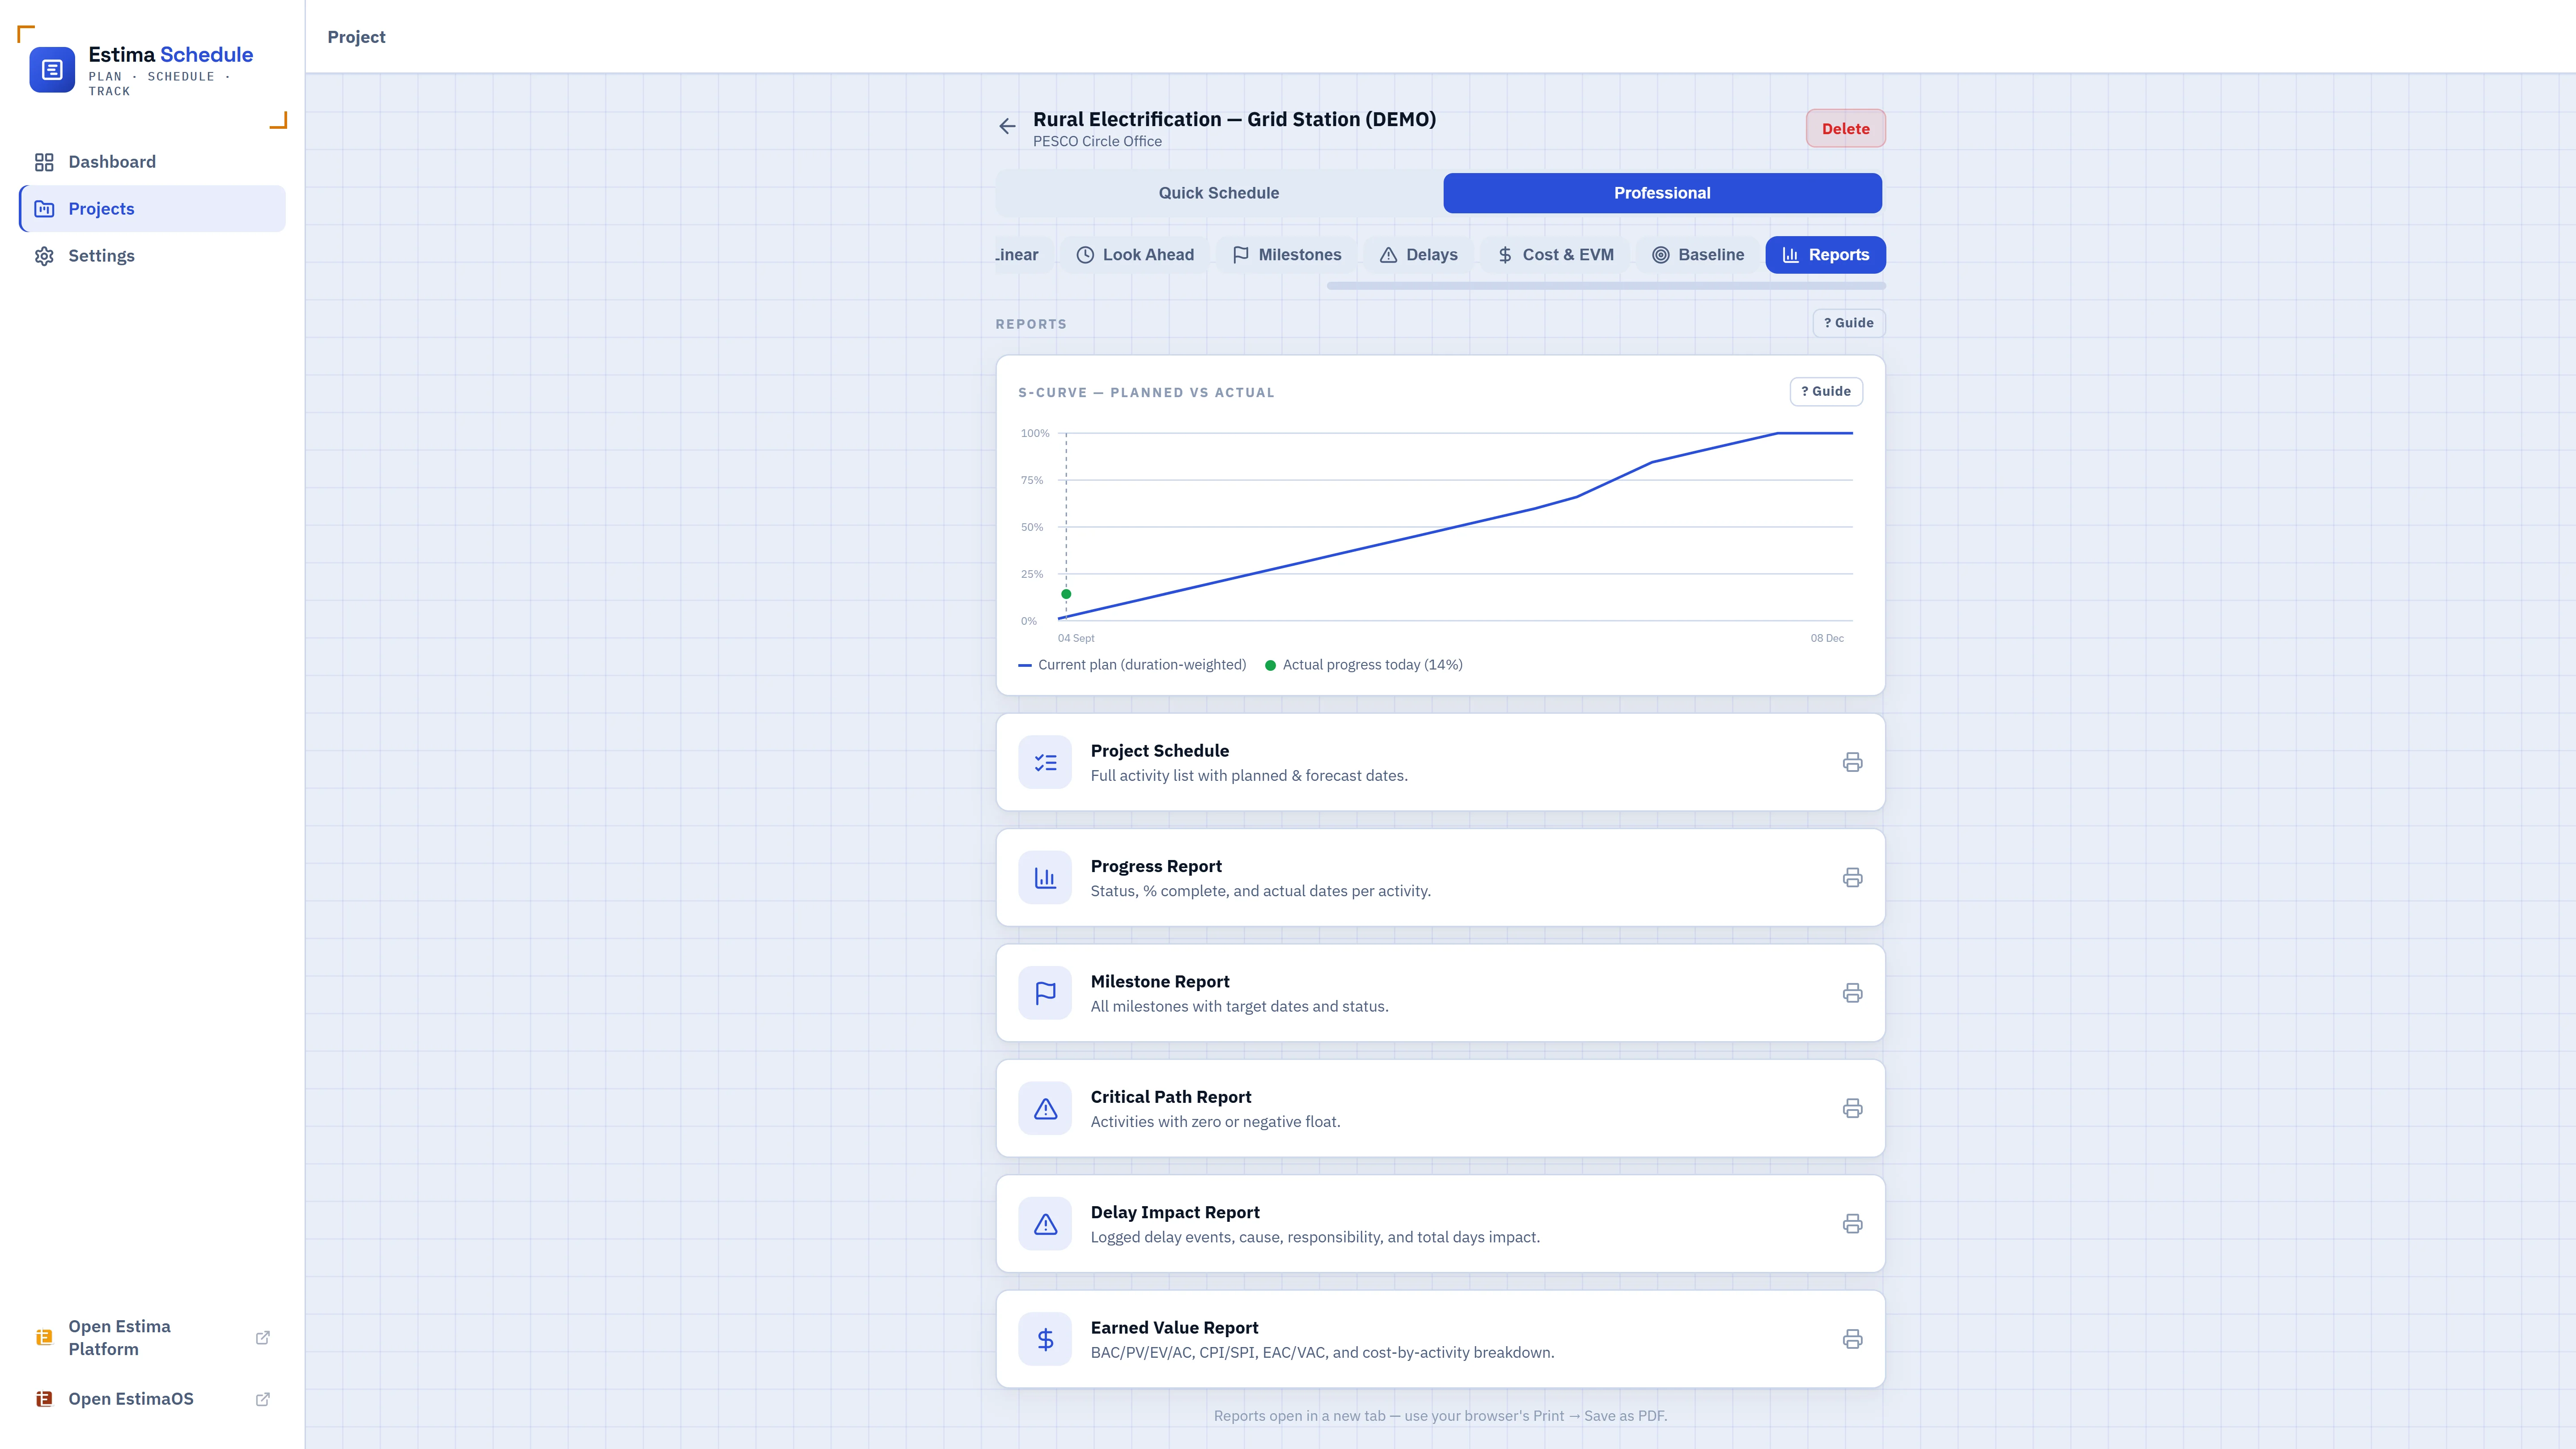Switch to Professional mode
Screen dimensions: 2576x1449
(1662, 193)
